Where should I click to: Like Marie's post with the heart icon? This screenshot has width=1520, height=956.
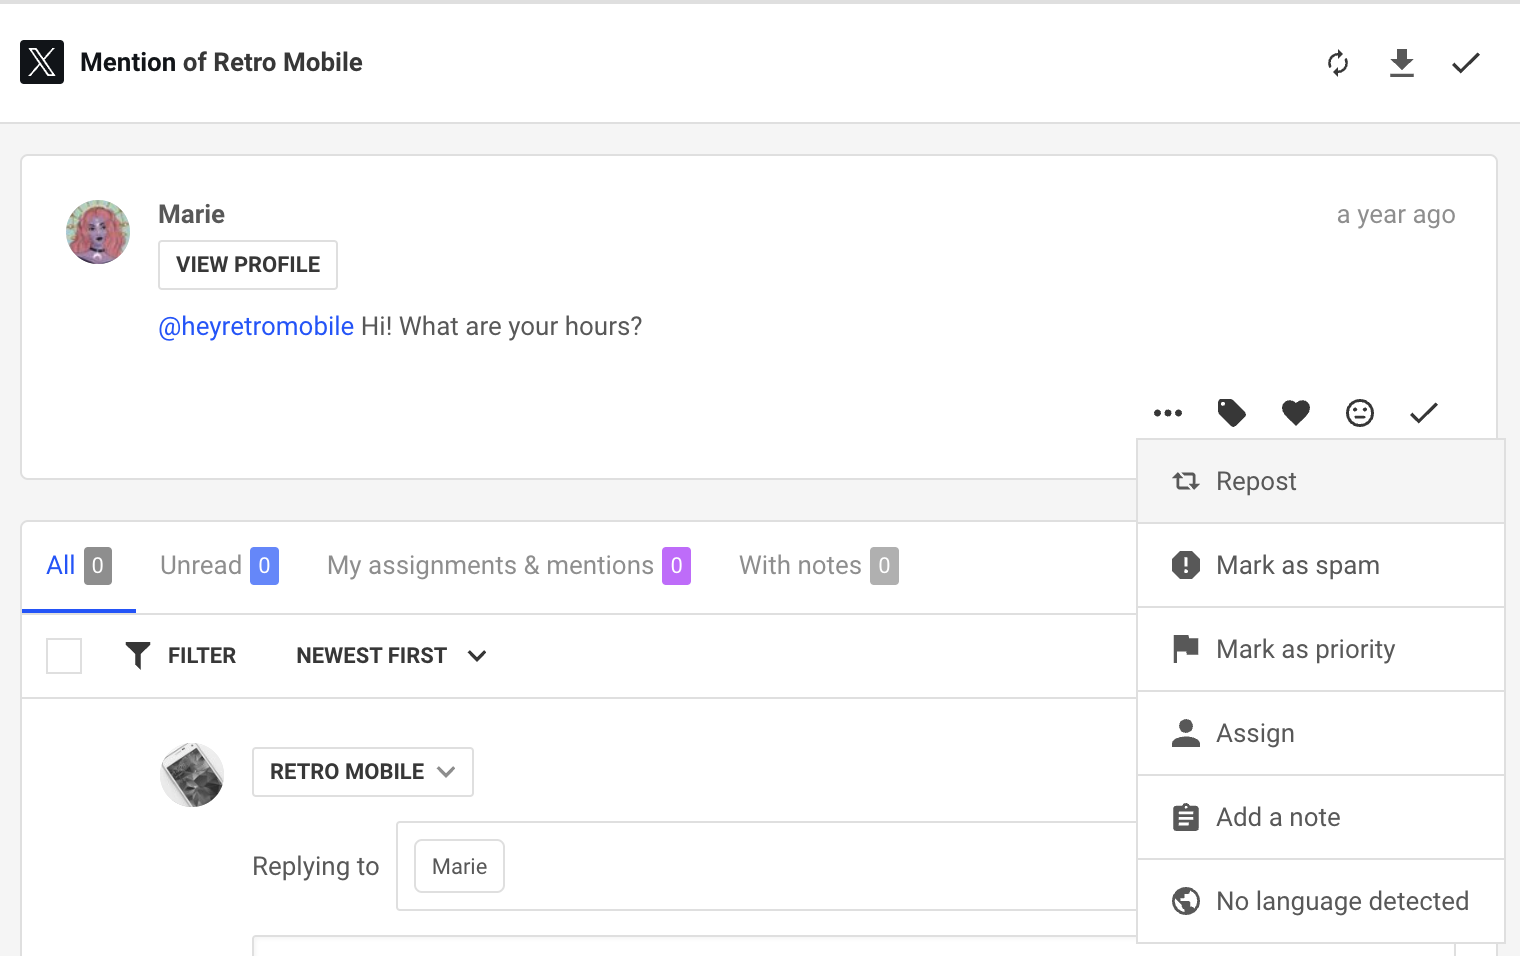coord(1296,413)
